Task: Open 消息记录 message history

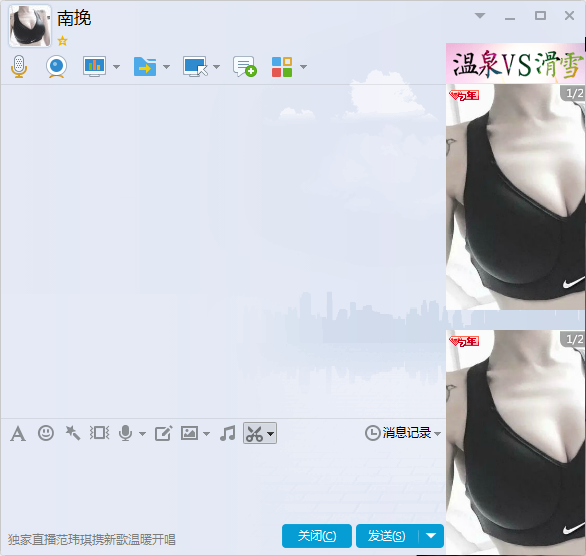Action: [398, 433]
